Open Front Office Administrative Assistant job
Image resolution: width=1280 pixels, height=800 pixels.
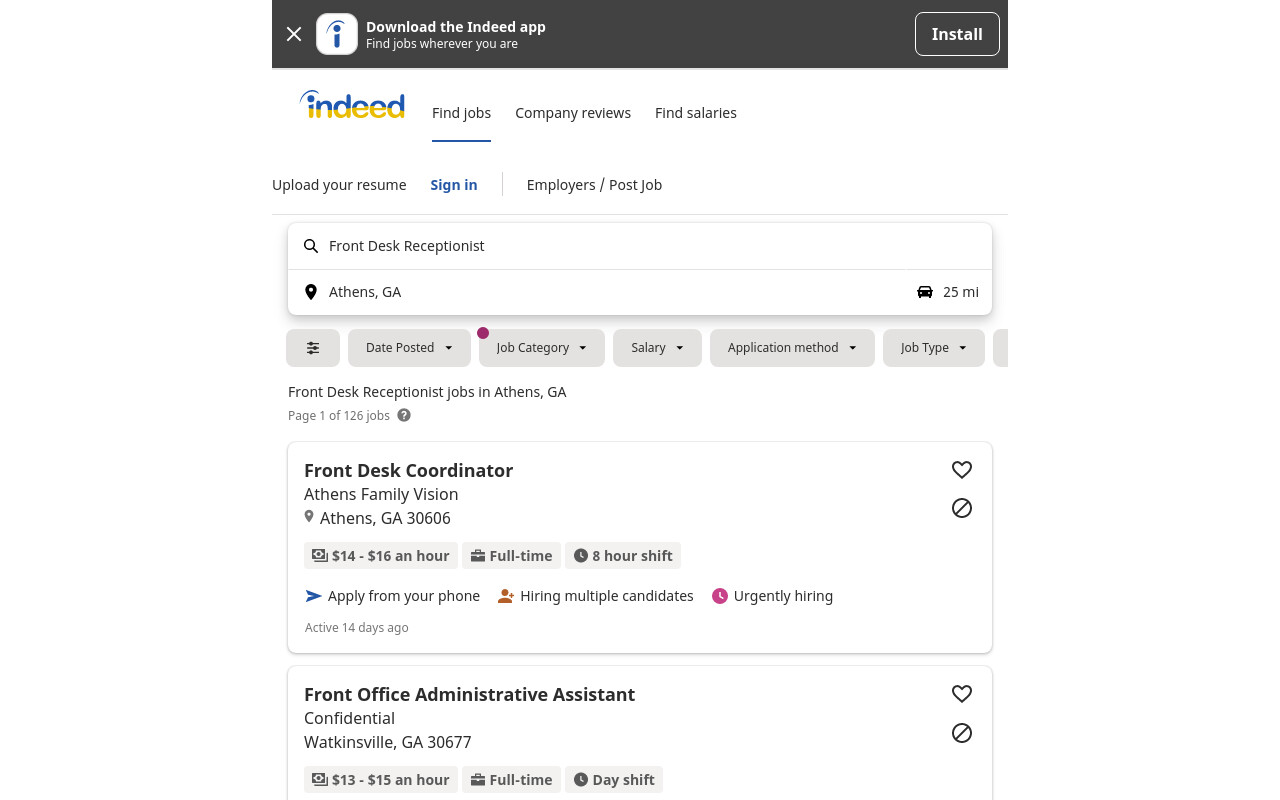[x=469, y=694]
